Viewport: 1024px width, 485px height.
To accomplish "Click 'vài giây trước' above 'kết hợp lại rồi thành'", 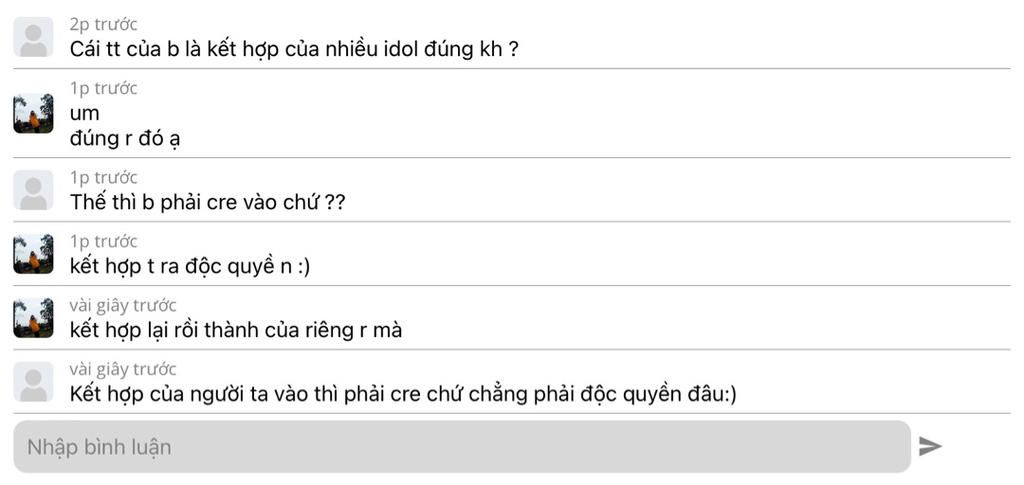I will pos(122,305).
